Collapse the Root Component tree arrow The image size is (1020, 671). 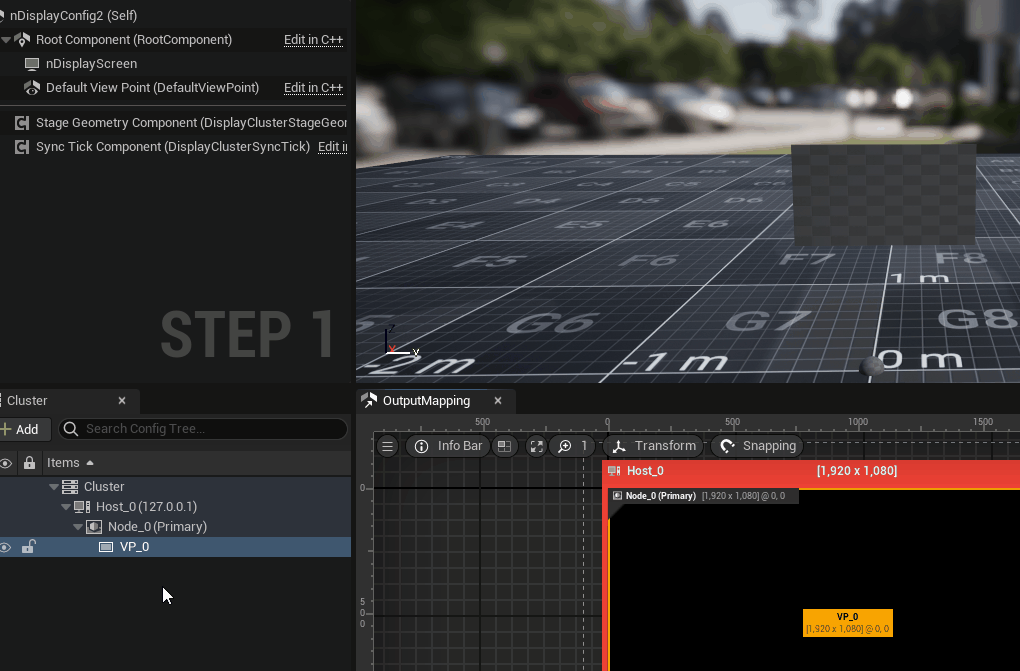click(x=6, y=40)
